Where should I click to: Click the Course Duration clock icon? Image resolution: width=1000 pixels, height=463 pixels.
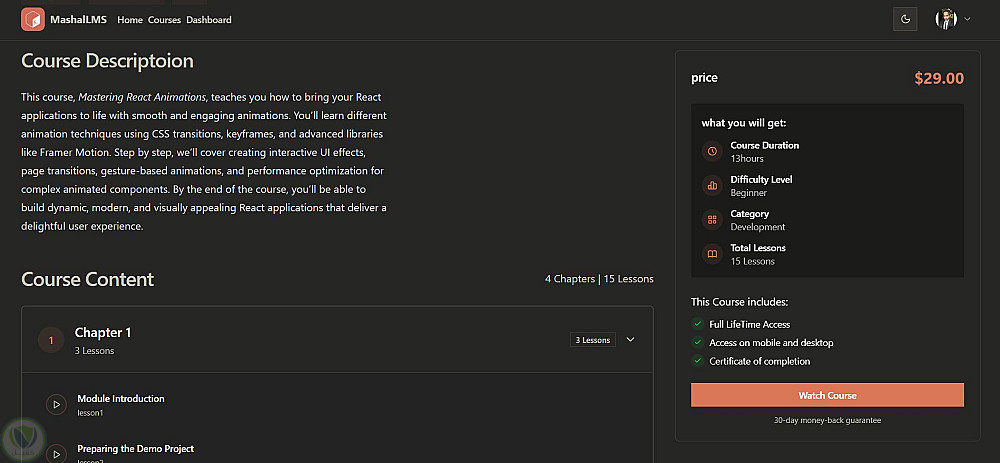tap(712, 152)
